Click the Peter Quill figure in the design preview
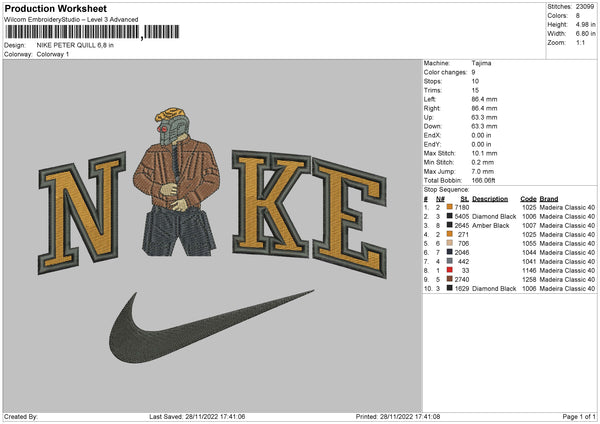600x424 pixels. coord(177,182)
